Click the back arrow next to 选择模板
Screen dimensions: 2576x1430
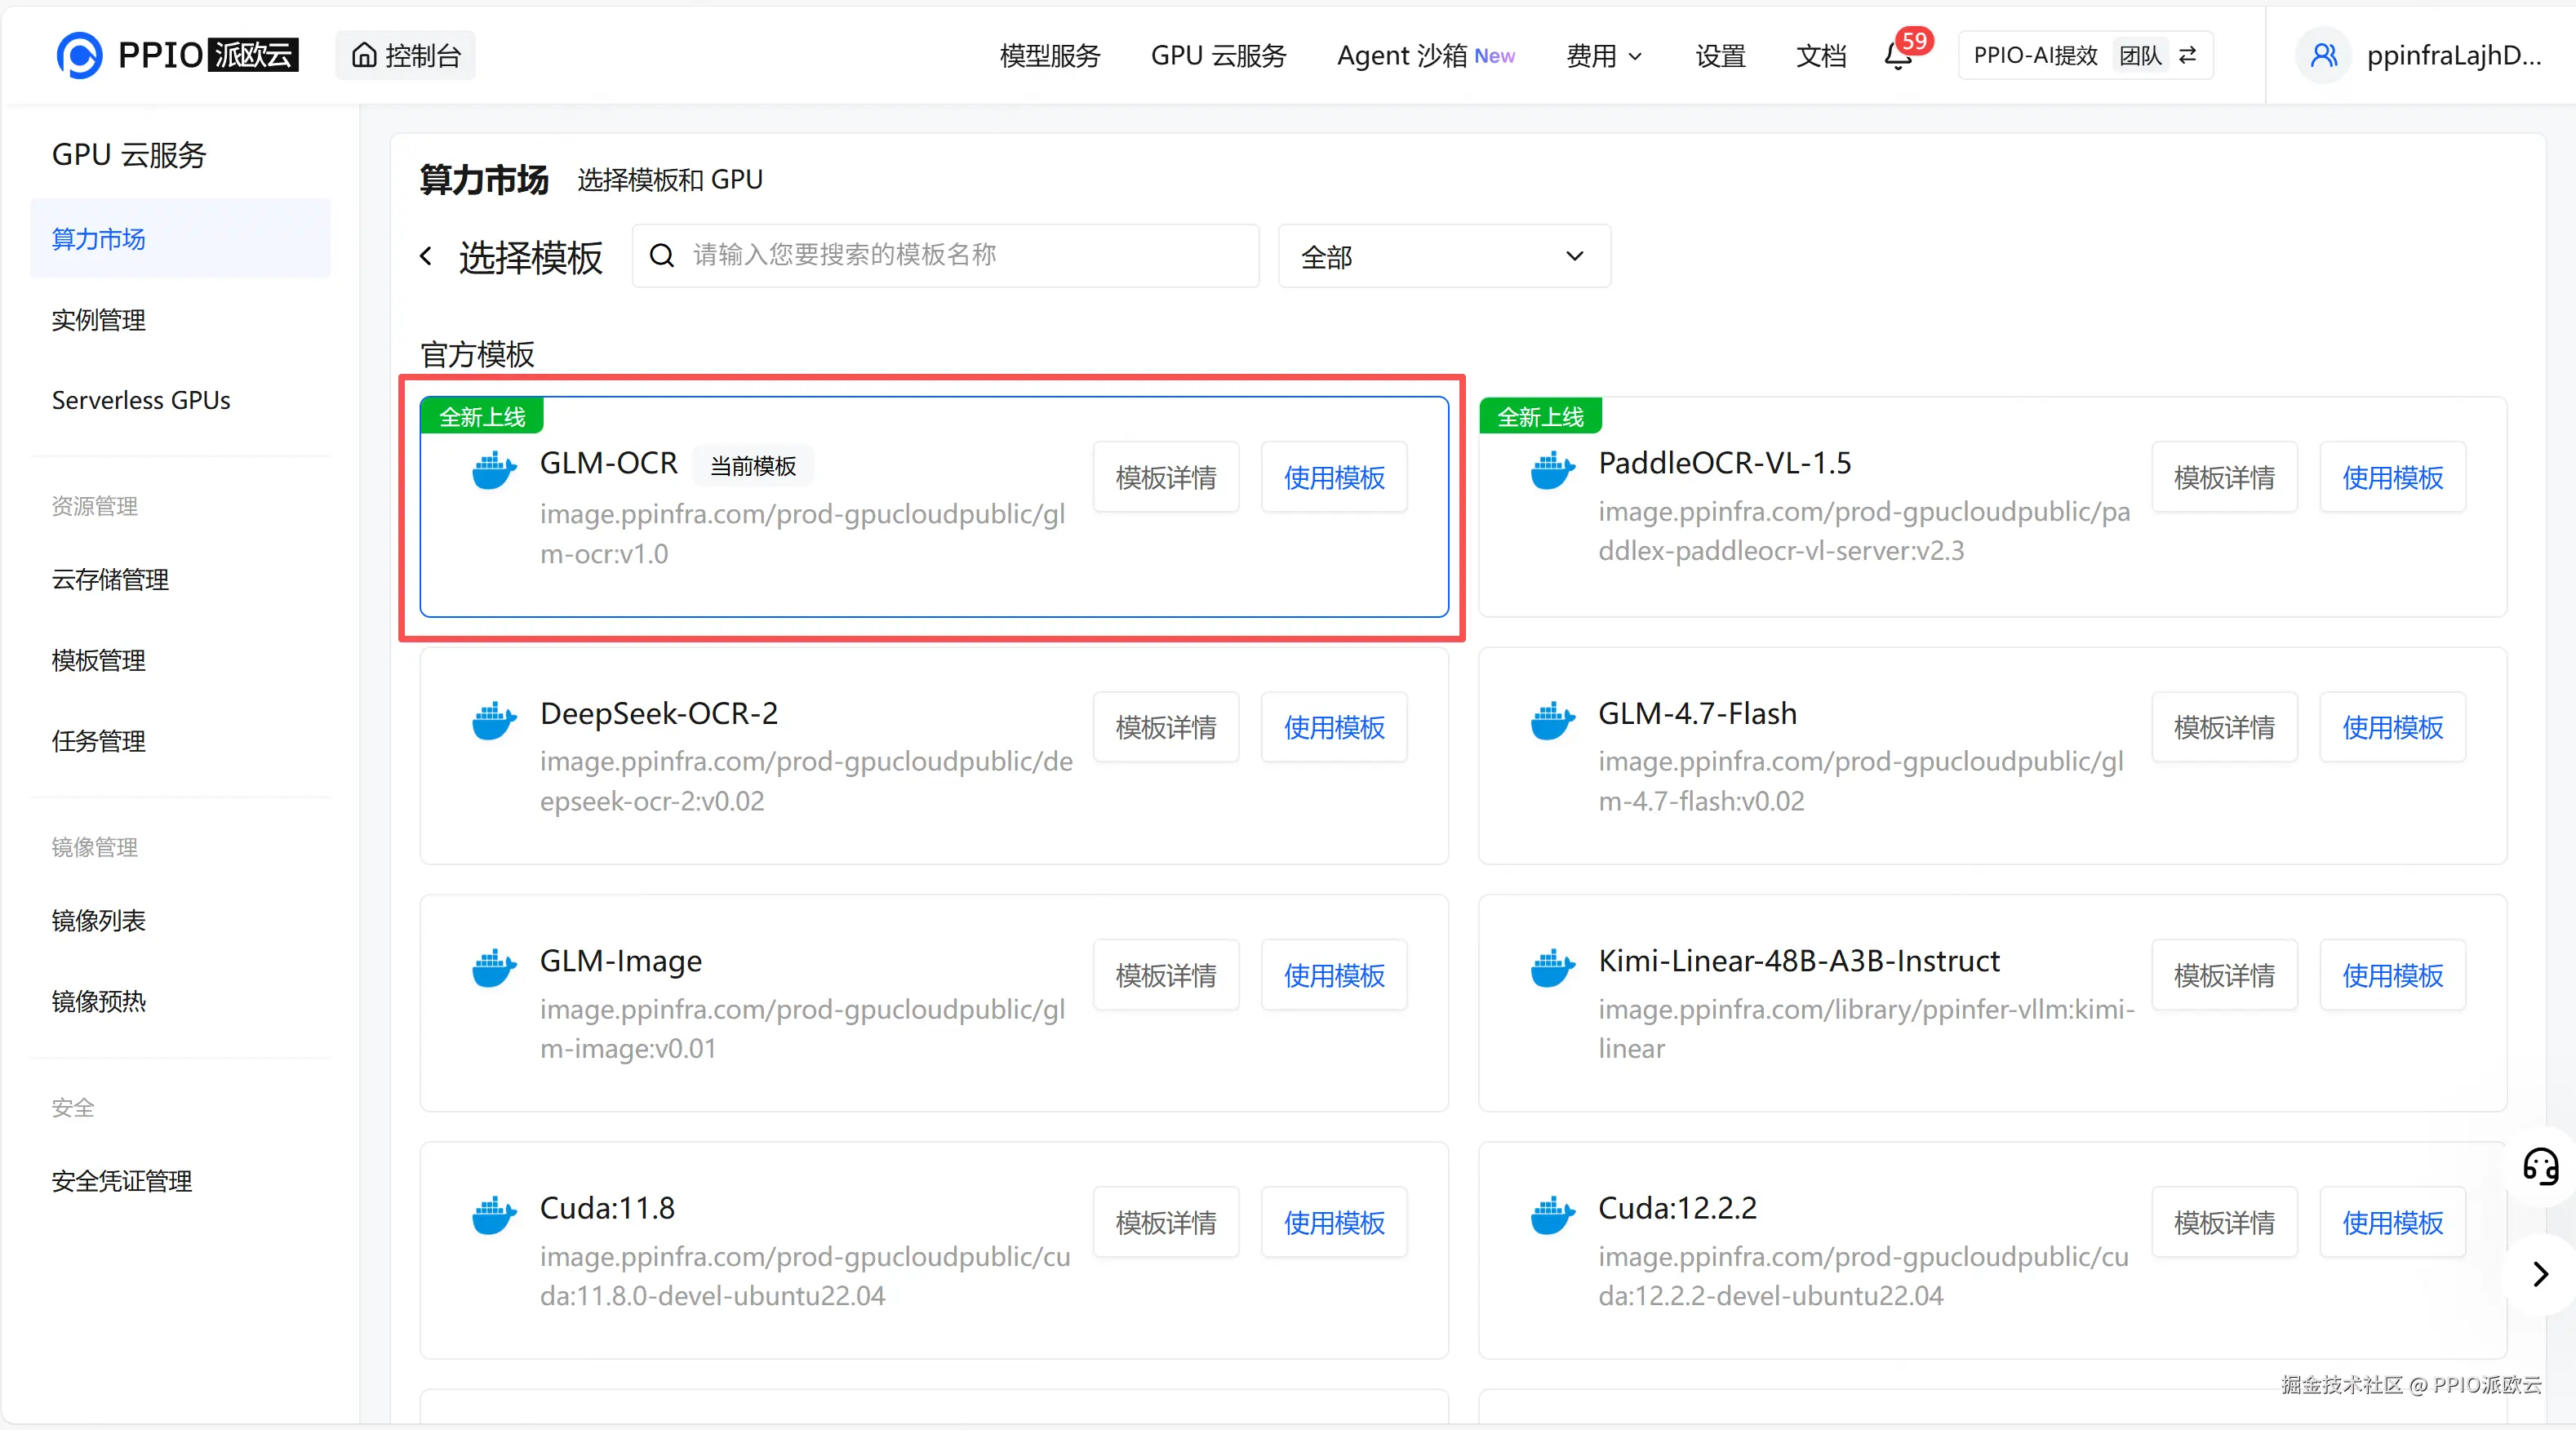coord(427,256)
